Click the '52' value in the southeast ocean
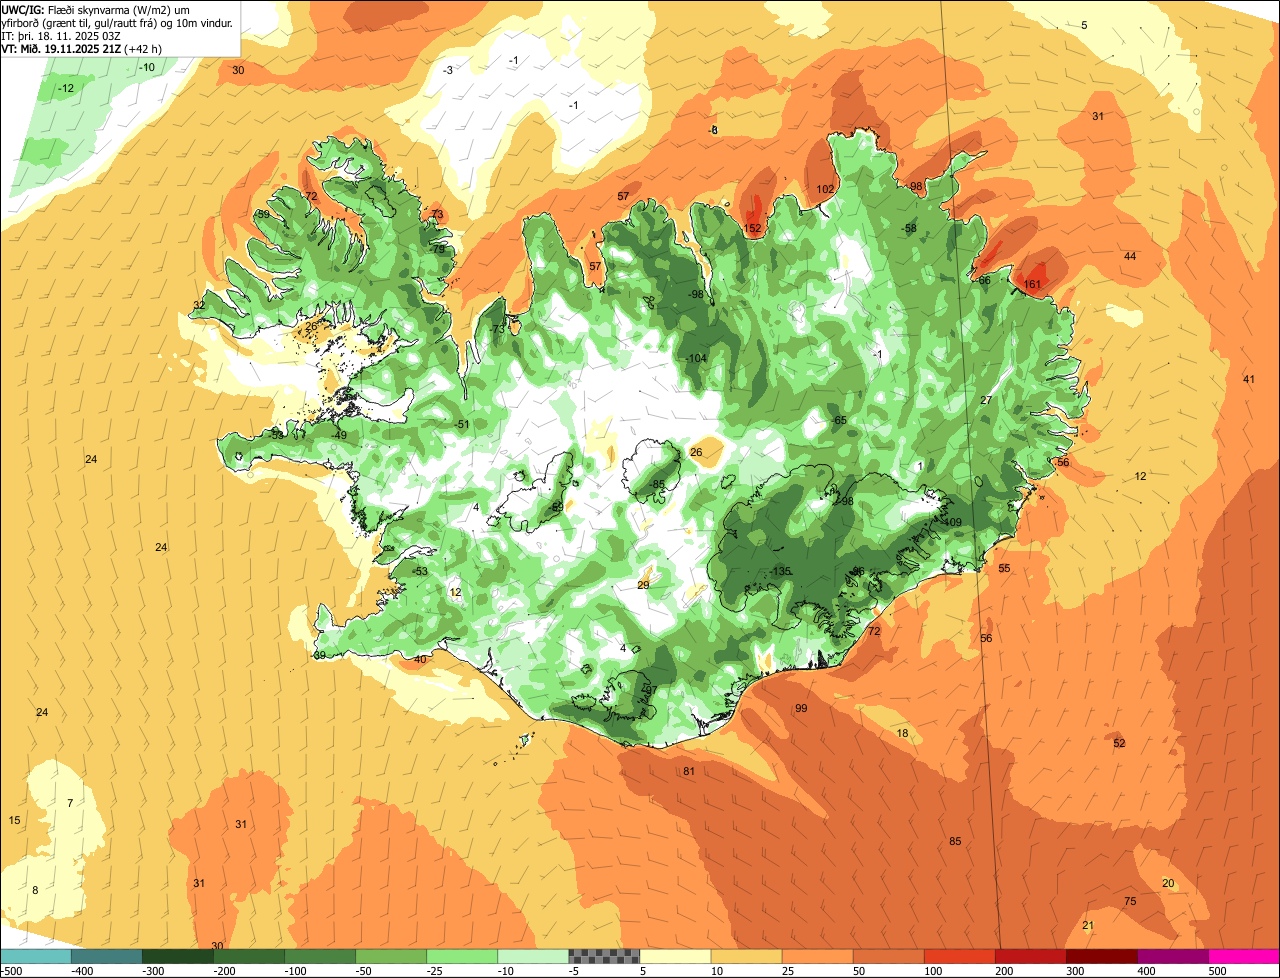The image size is (1280, 978). pos(1119,743)
